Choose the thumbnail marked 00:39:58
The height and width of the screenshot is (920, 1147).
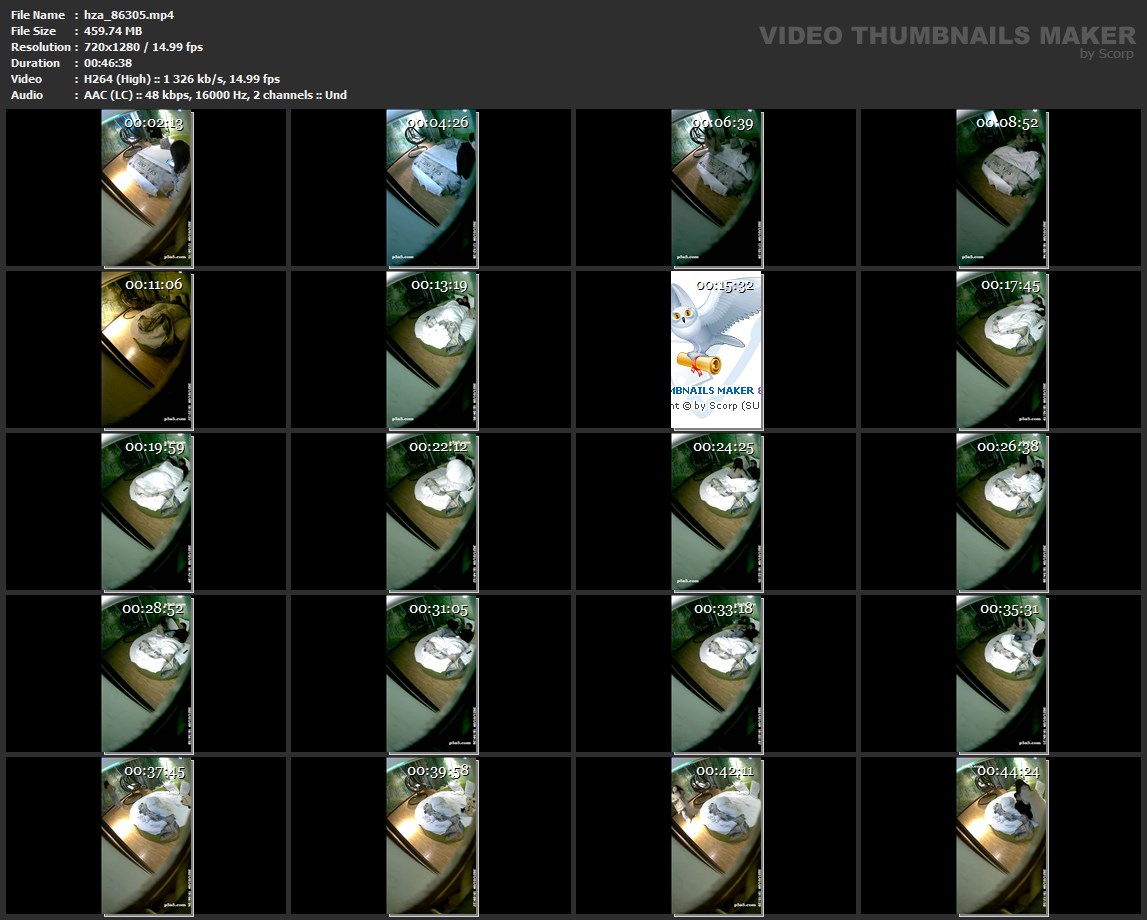pos(432,837)
